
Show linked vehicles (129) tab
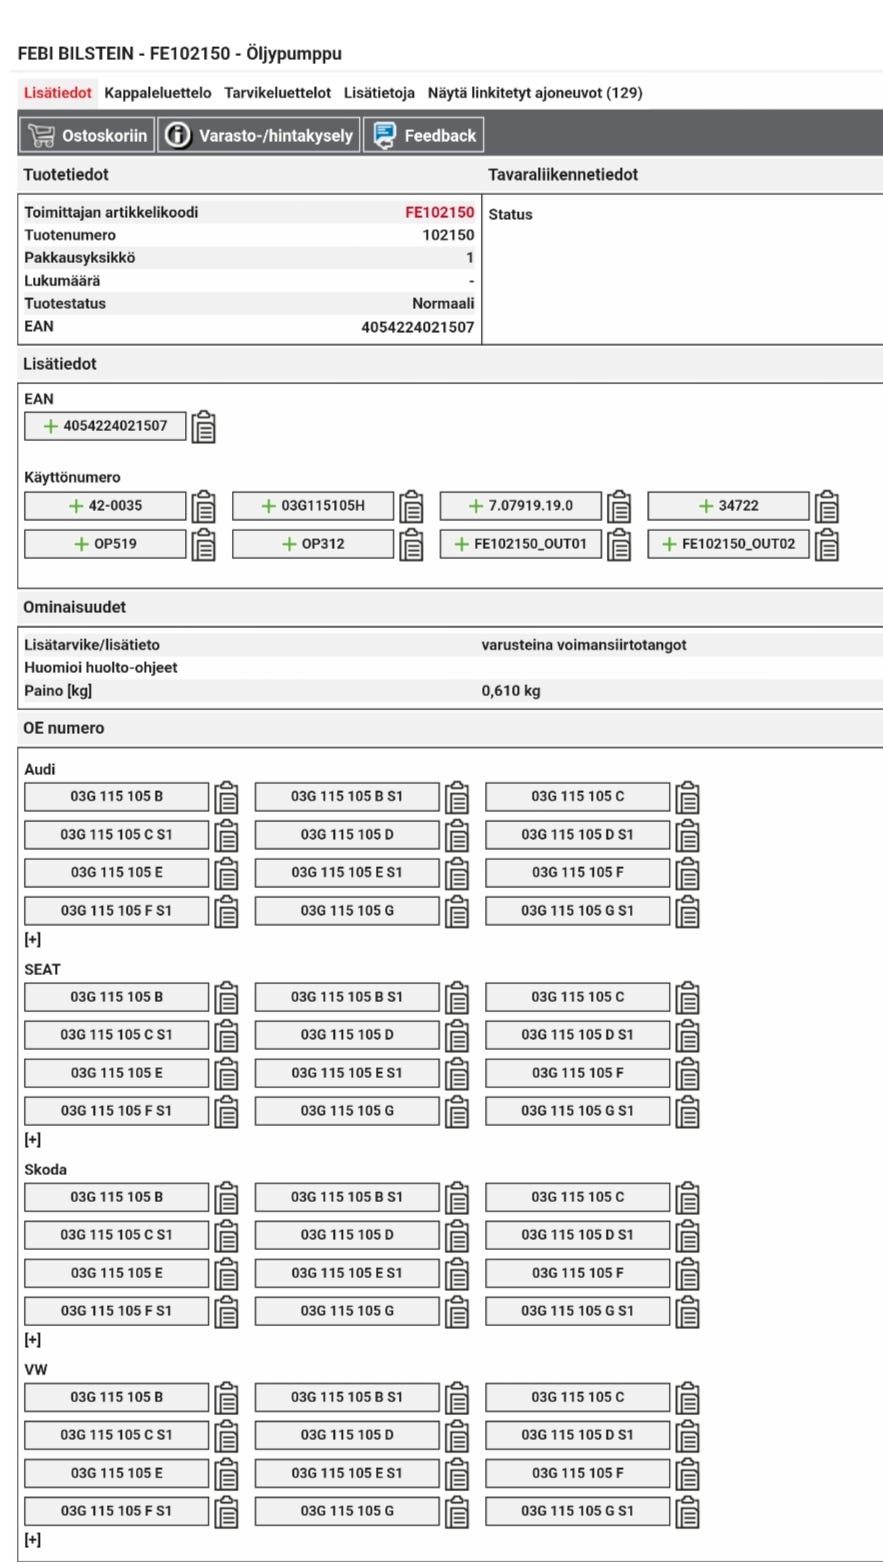(535, 93)
